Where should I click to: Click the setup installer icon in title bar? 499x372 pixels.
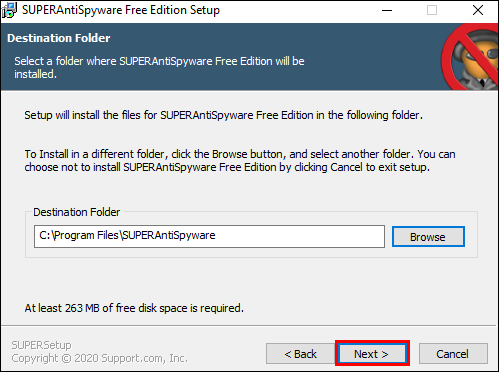(9, 10)
